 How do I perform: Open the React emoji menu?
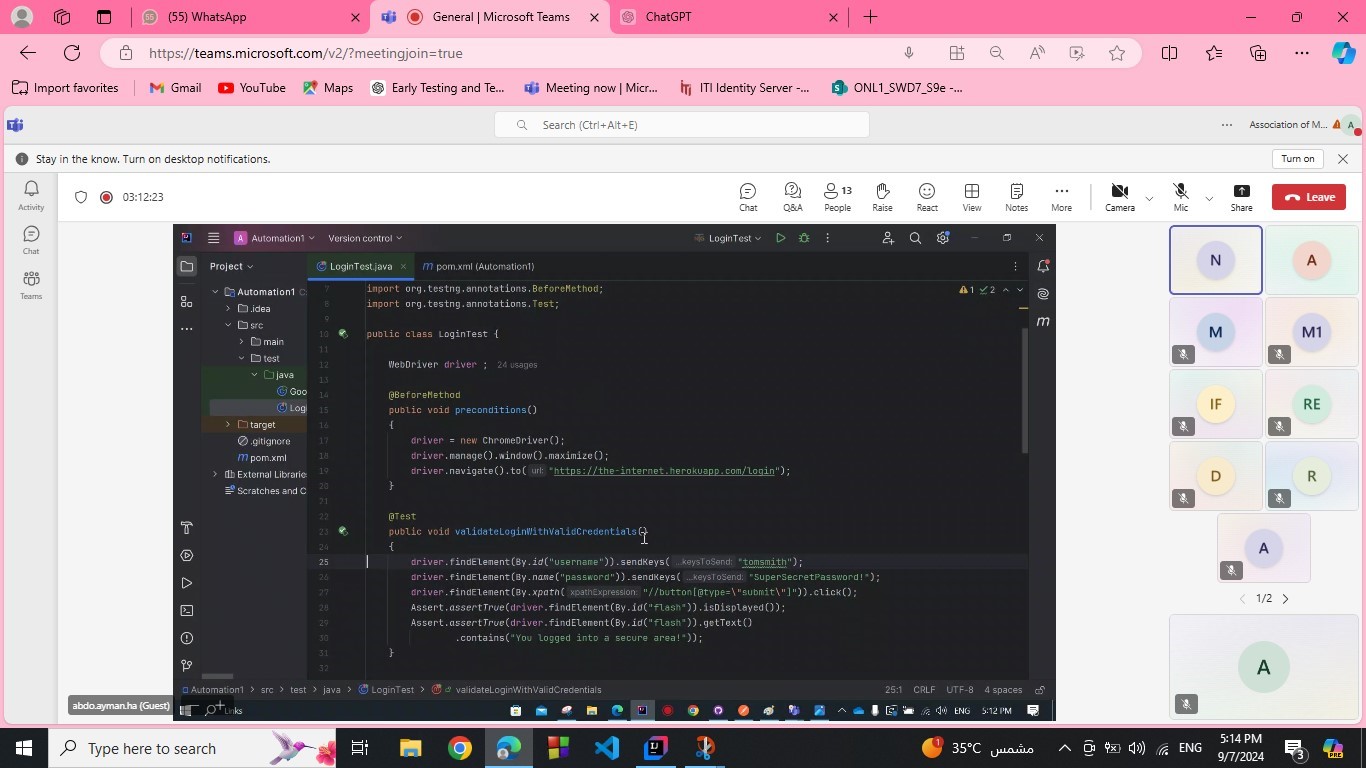(927, 196)
